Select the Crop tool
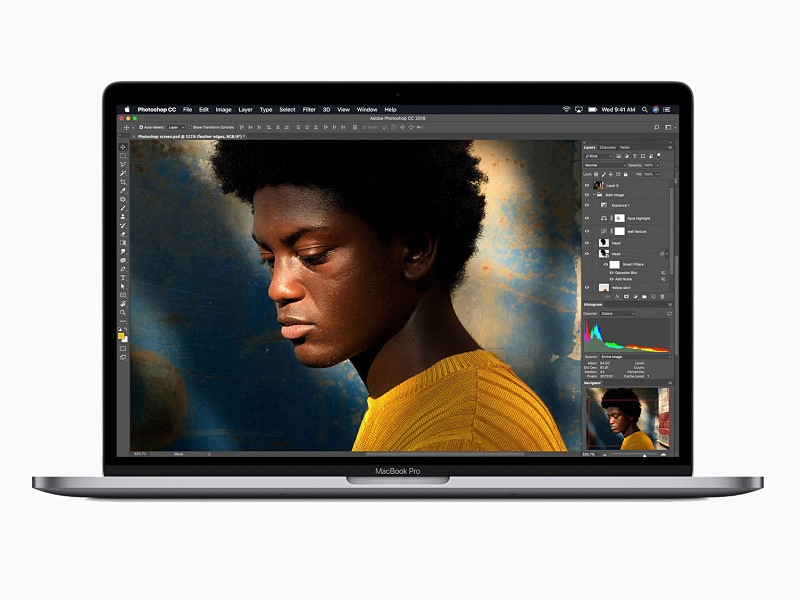The height and width of the screenshot is (600, 800). [123, 182]
